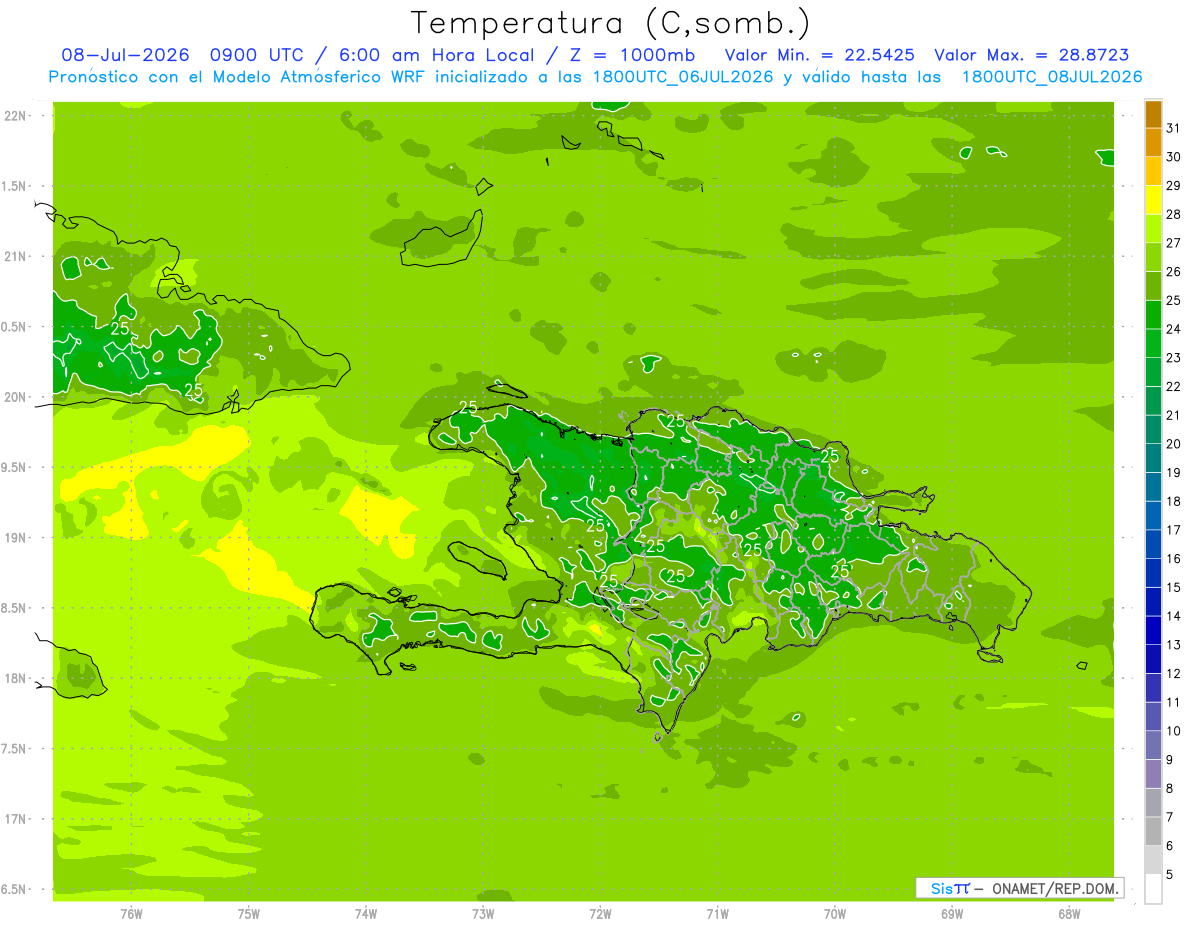Select initialization time '1800UTC_06JUL2026'
The width and height of the screenshot is (1200, 927).
pos(683,77)
